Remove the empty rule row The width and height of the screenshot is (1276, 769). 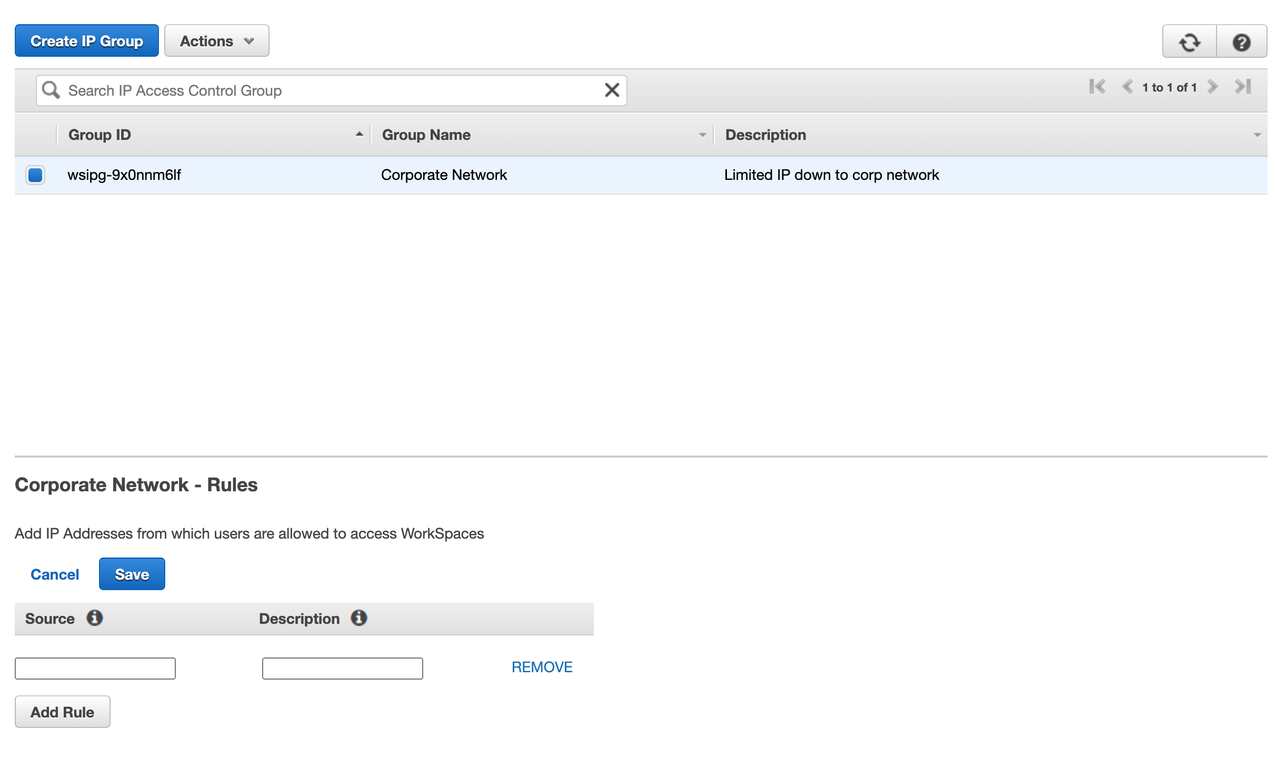(541, 666)
